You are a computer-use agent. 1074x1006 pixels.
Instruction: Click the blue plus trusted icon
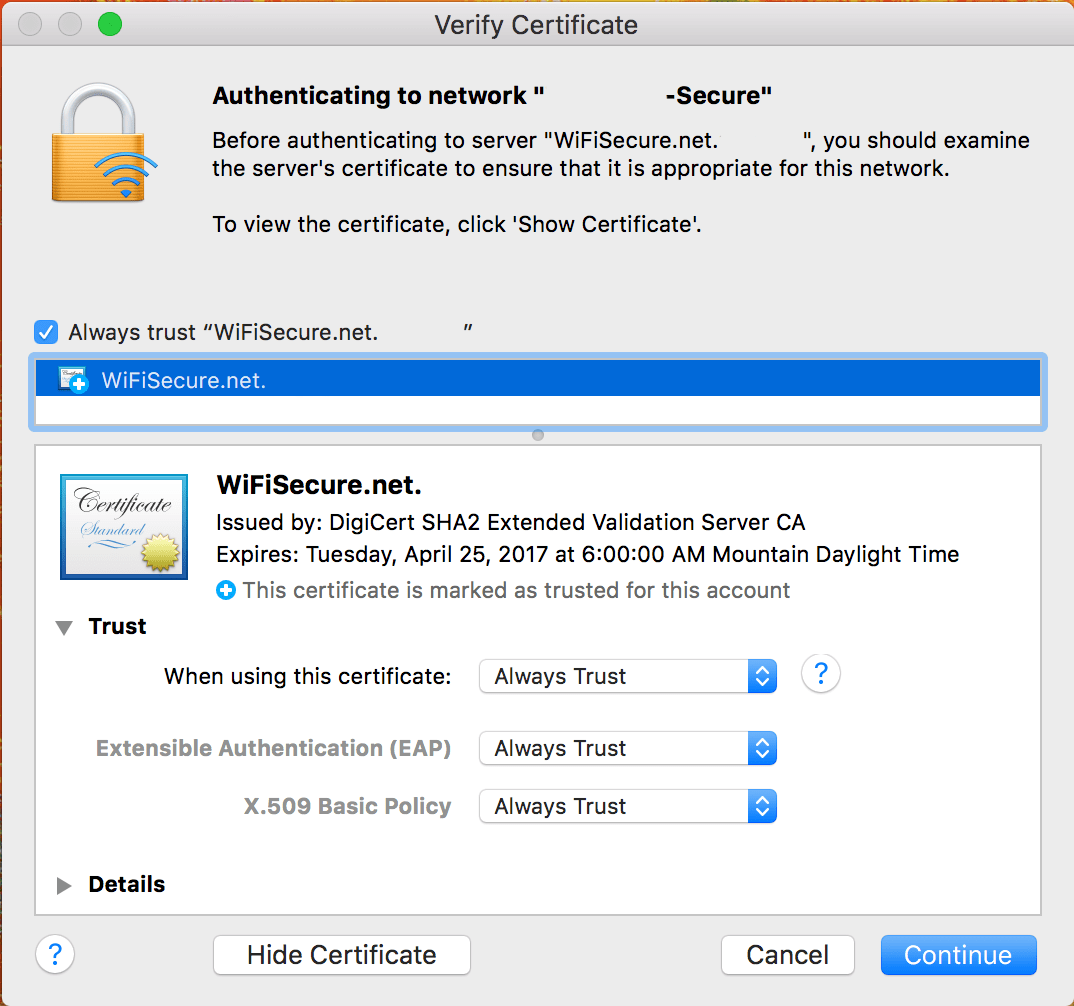pyautogui.click(x=225, y=590)
